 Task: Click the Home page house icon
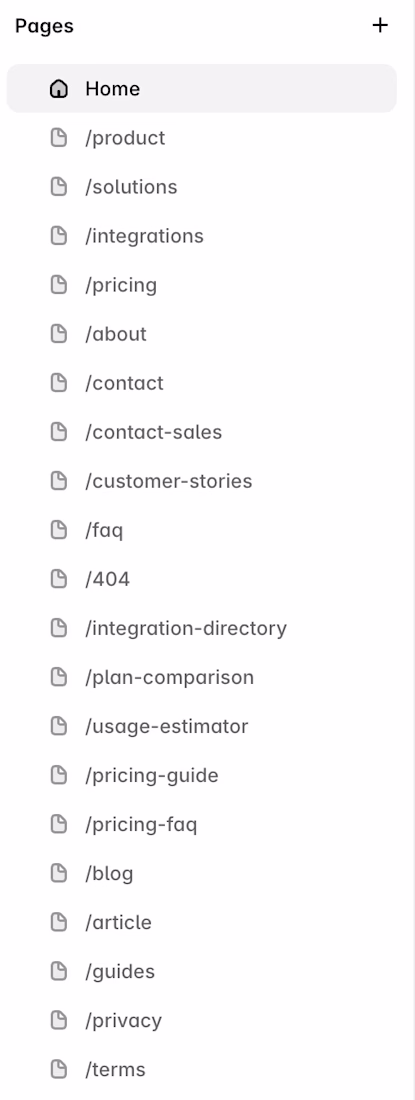pos(60,88)
